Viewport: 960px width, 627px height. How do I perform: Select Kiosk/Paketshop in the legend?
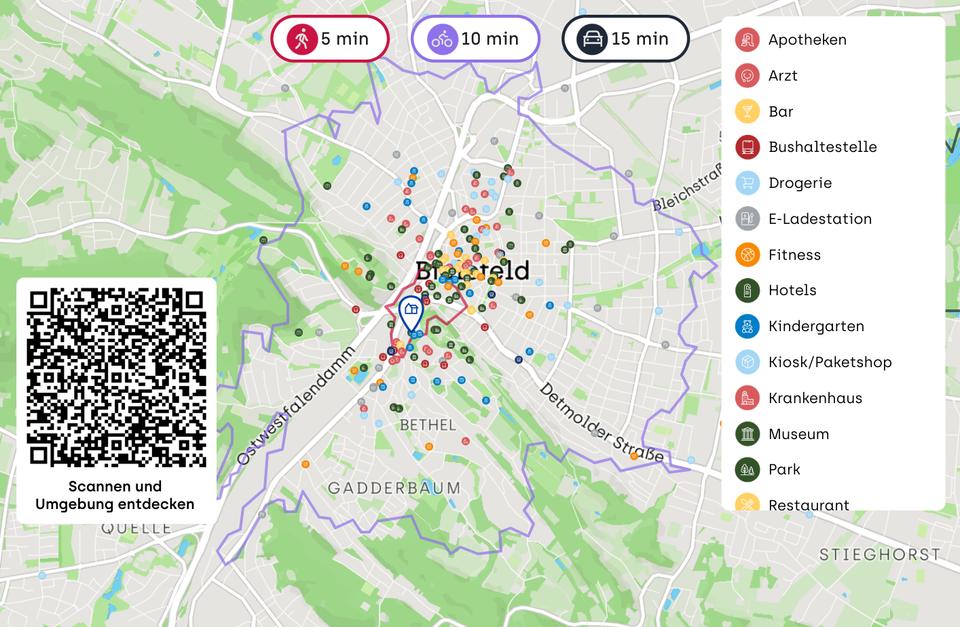[829, 362]
